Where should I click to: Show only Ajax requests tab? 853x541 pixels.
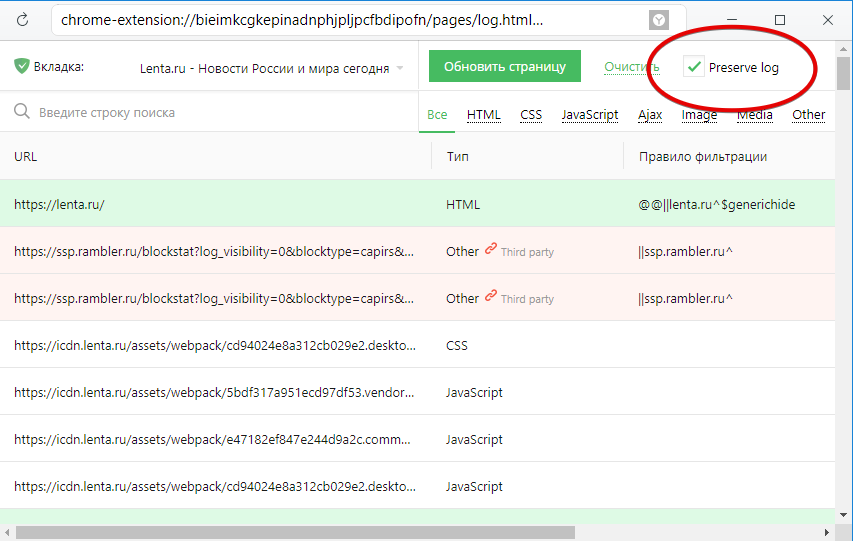coord(650,115)
